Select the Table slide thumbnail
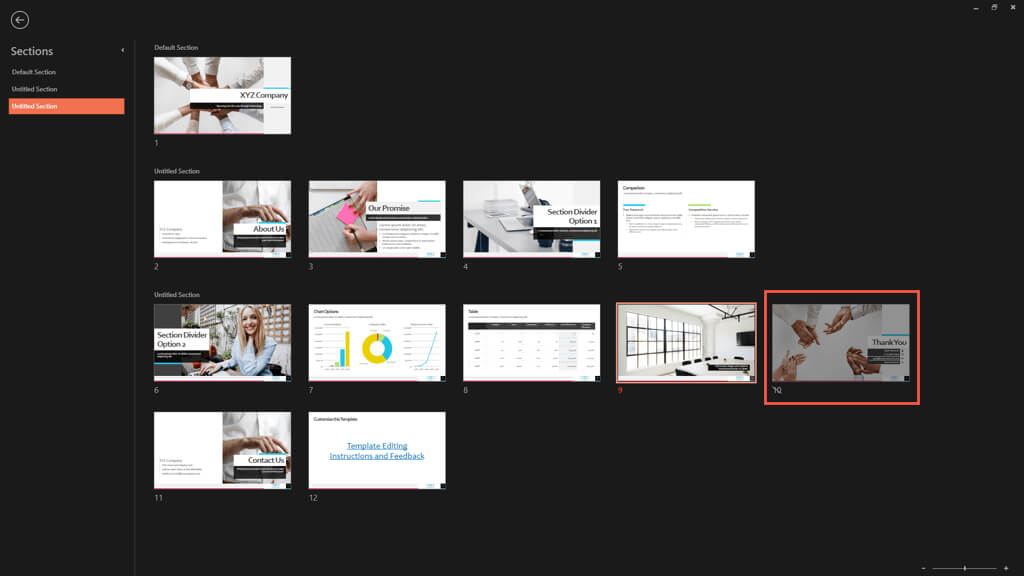Viewport: 1024px width, 576px height. pyautogui.click(x=531, y=343)
